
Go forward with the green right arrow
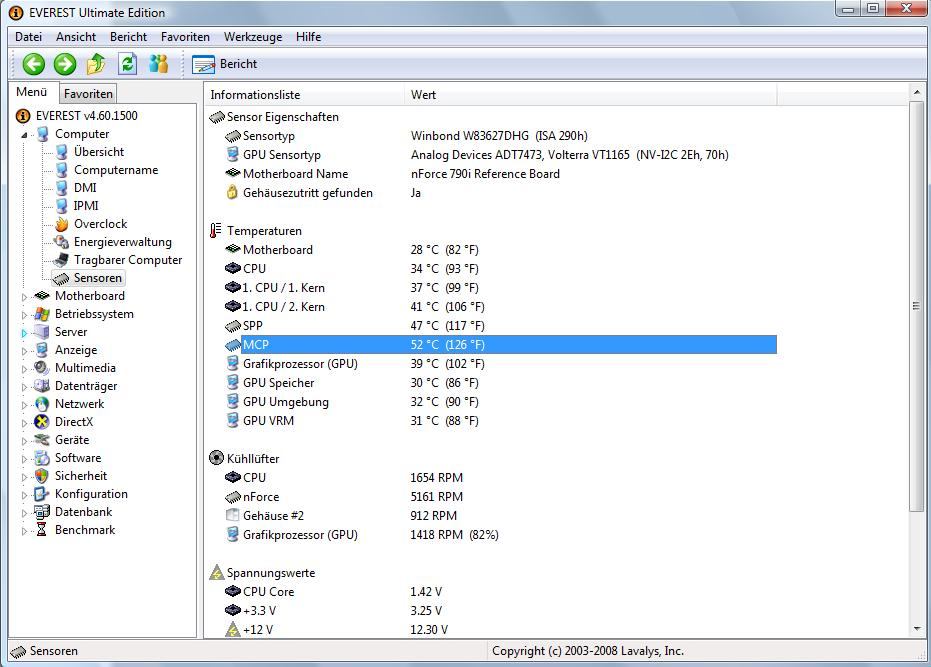(65, 64)
